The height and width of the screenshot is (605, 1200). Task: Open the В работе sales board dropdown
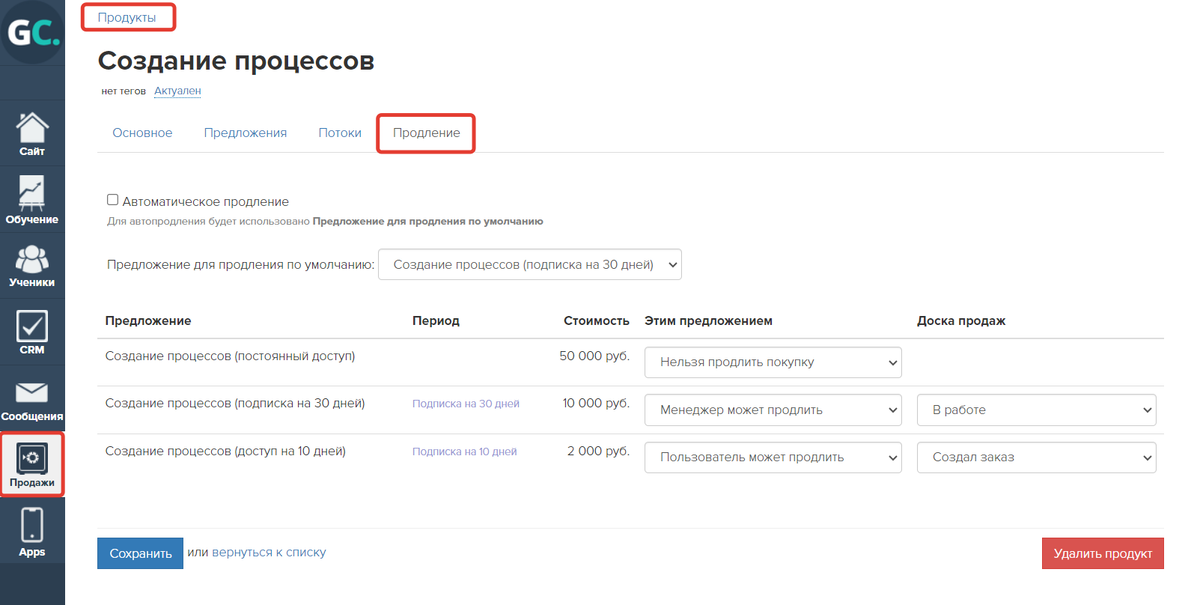(1036, 409)
